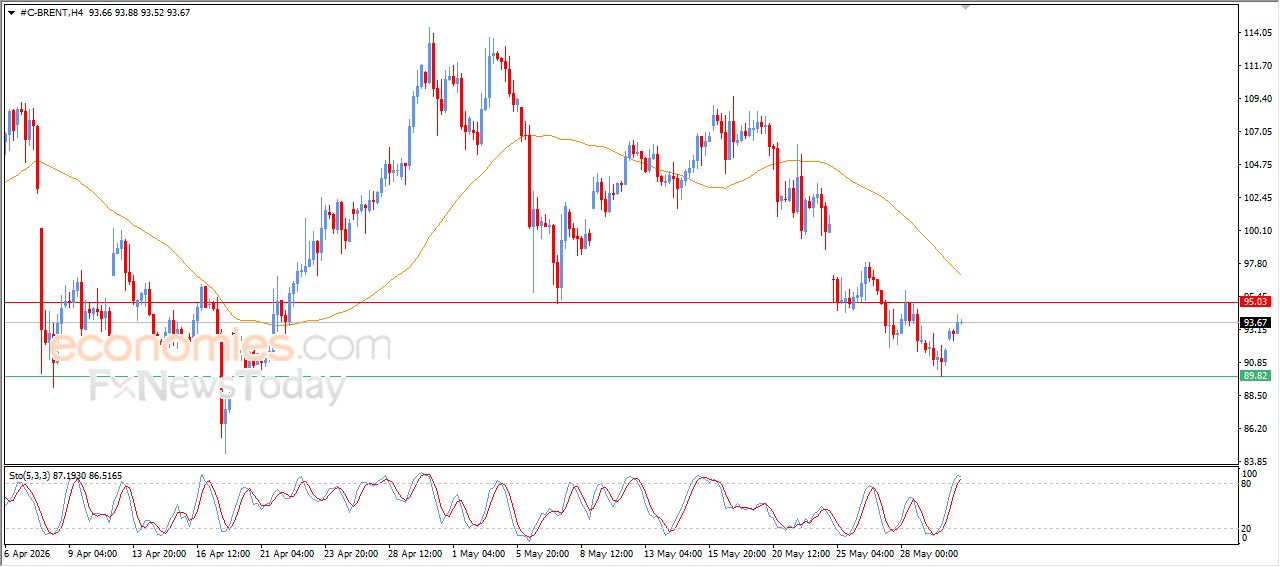Click the 114.05 price axis value
This screenshot has width=1280, height=567.
click(x=1257, y=33)
